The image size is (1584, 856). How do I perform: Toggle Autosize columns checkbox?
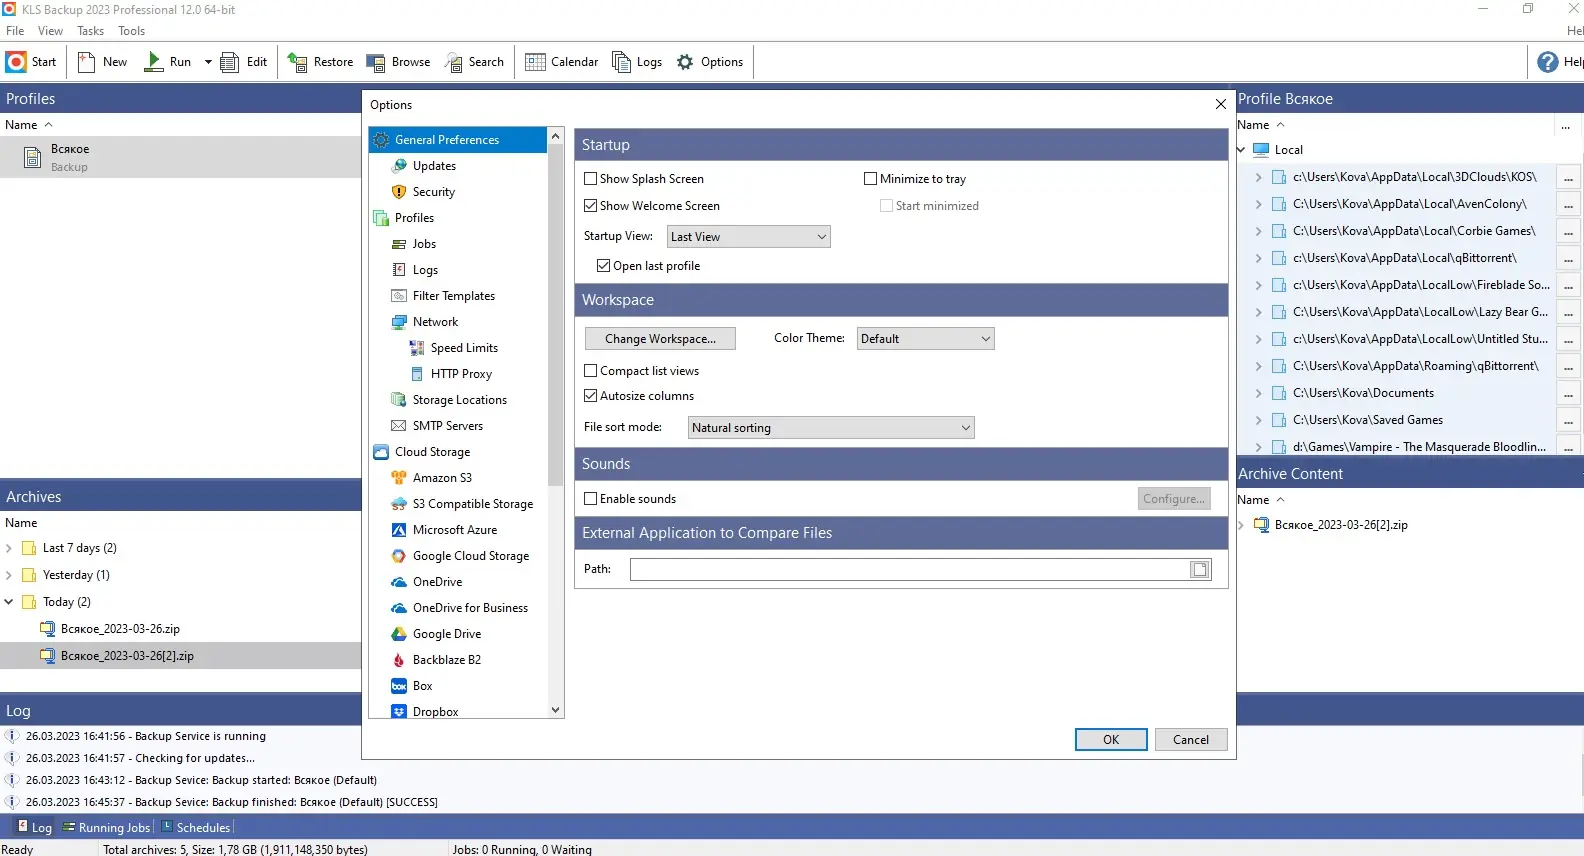click(591, 396)
